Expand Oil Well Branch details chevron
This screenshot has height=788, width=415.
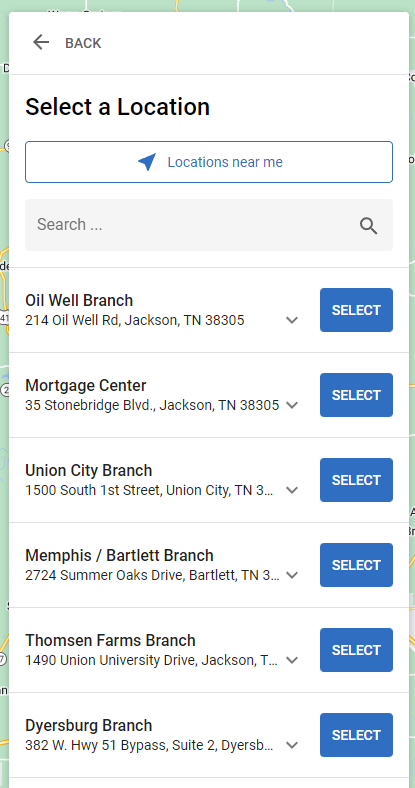coord(292,320)
